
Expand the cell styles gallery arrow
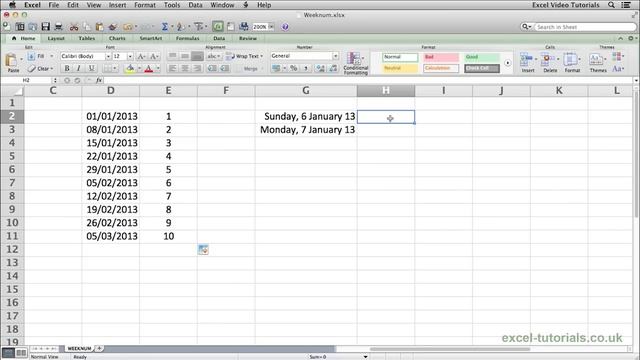point(507,63)
